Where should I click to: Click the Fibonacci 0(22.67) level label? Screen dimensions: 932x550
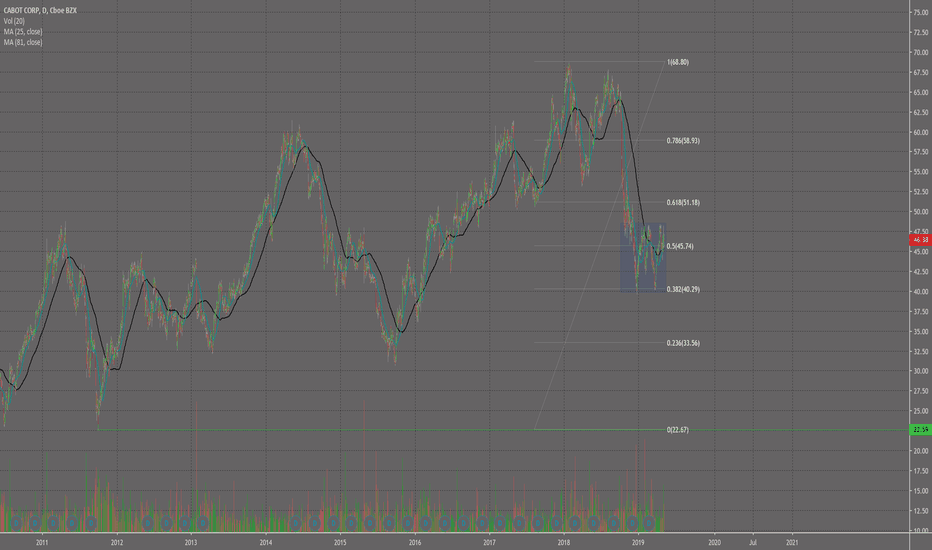click(x=678, y=430)
